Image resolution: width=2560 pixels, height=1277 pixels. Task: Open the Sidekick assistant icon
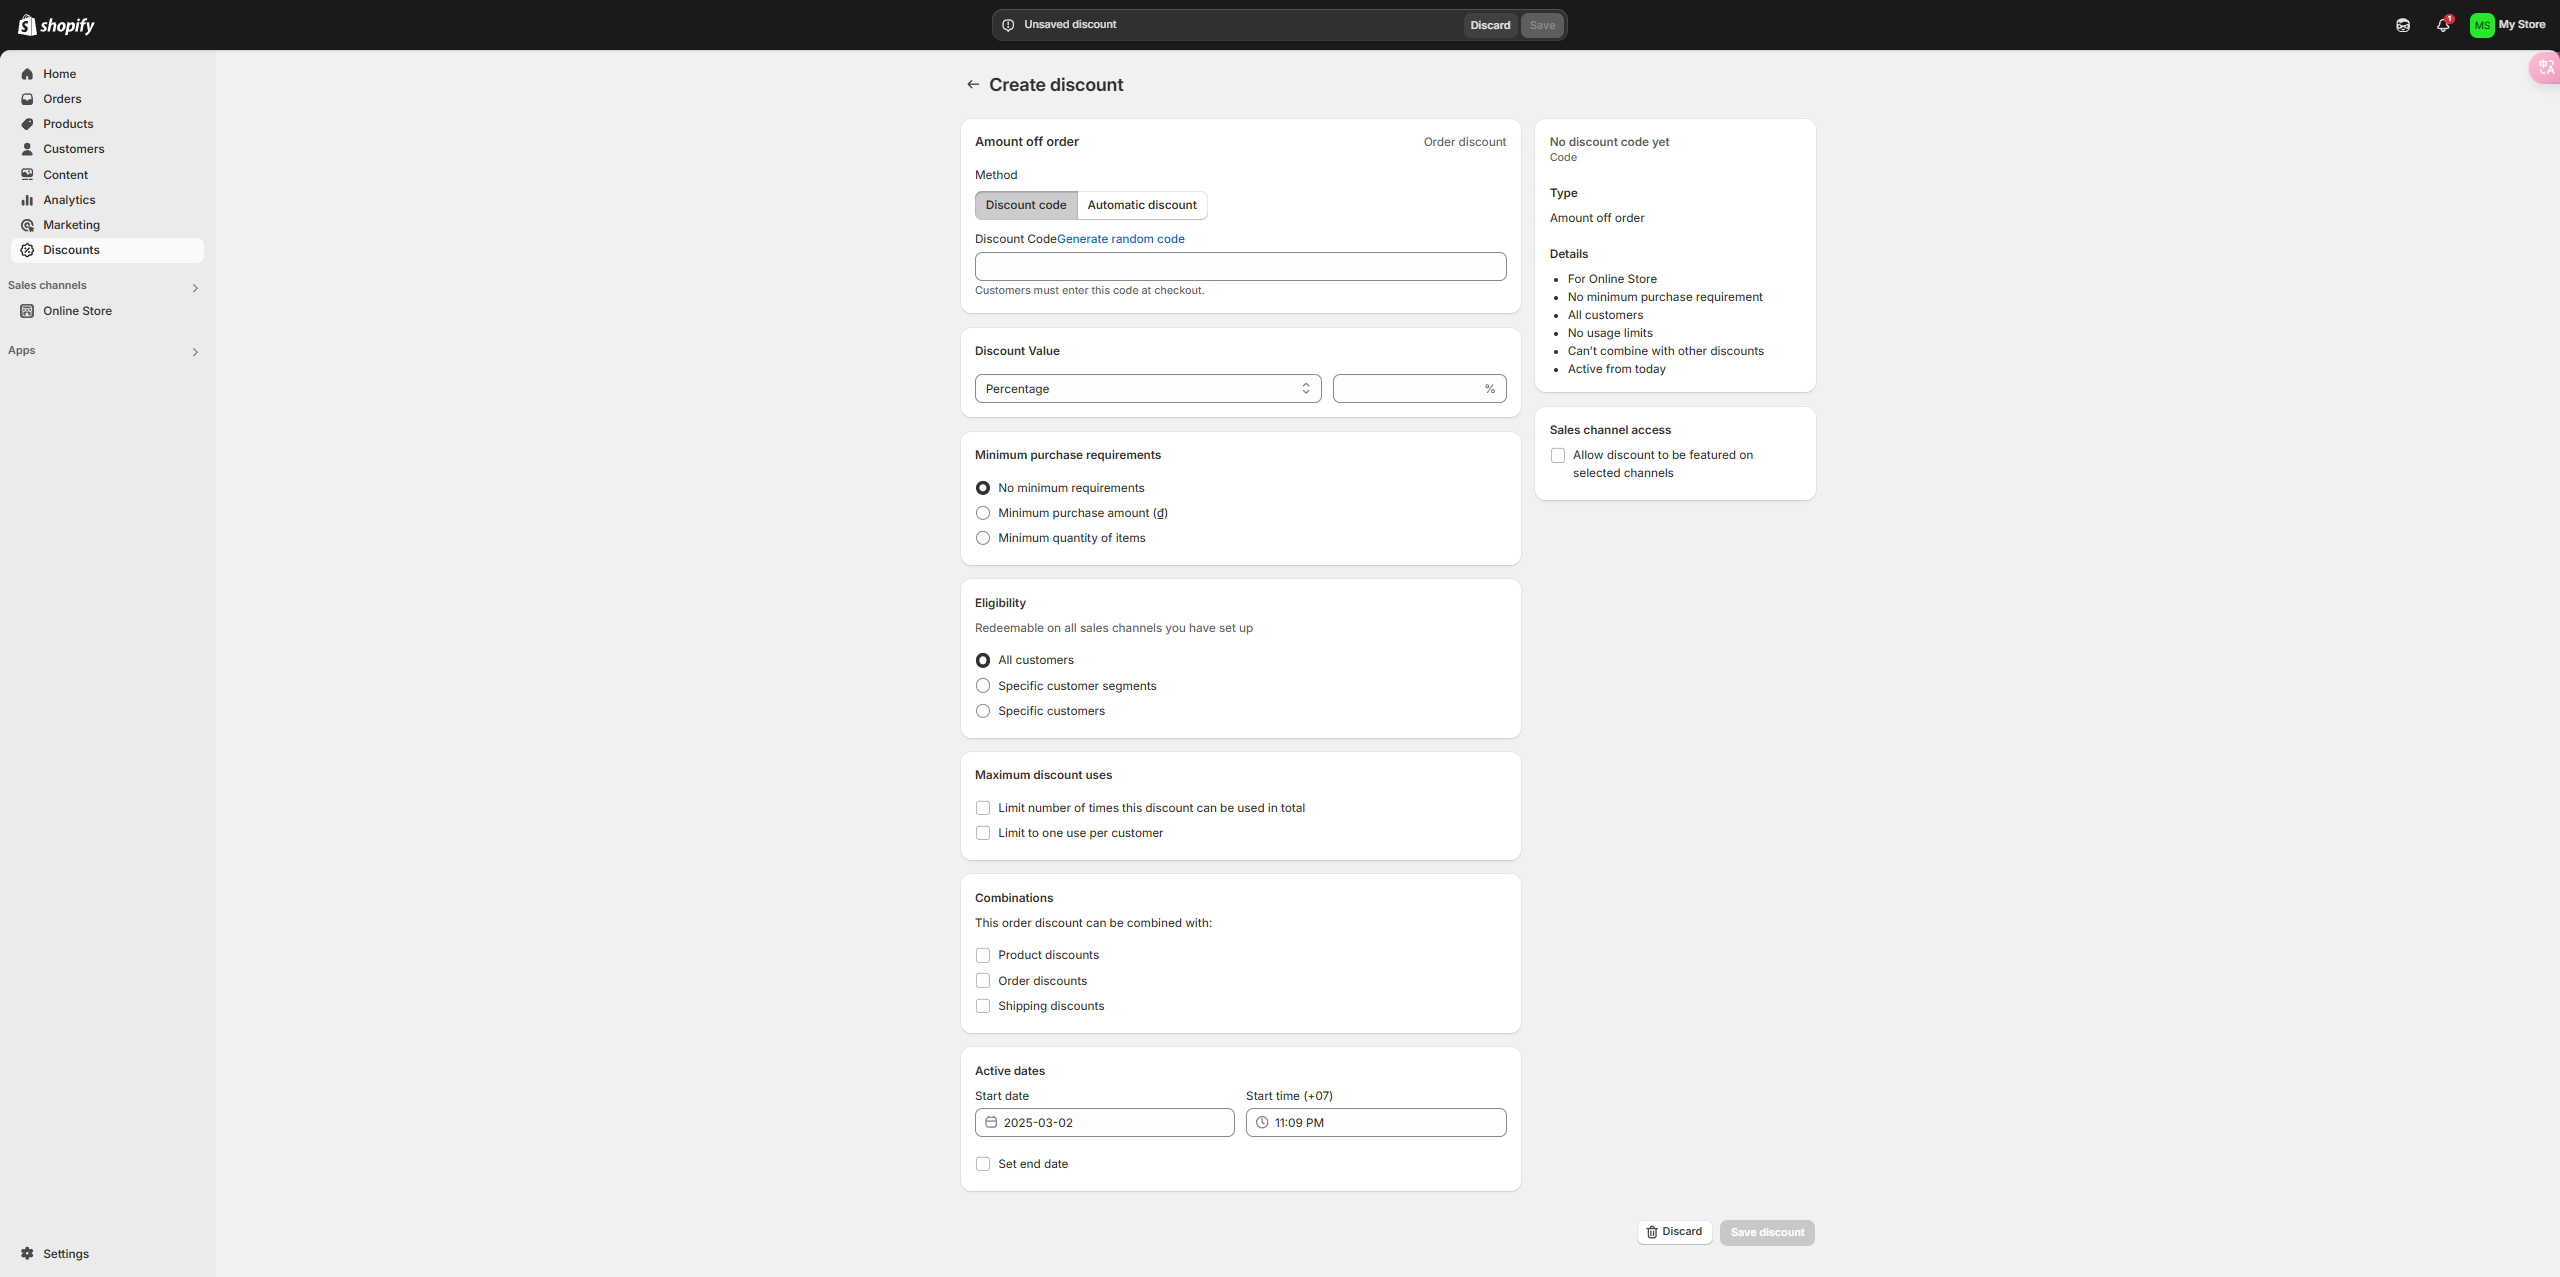click(x=2403, y=25)
